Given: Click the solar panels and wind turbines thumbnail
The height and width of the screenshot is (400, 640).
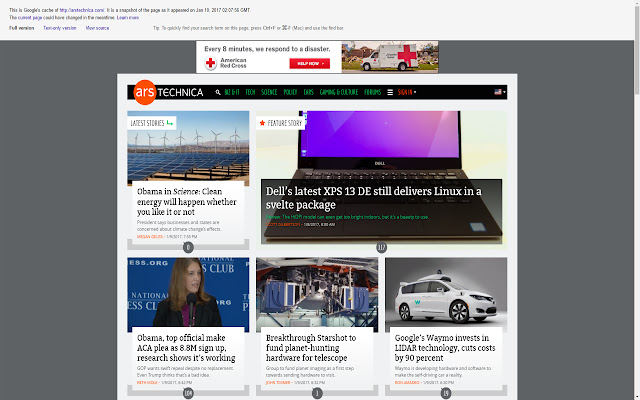Looking at the screenshot, I should 188,148.
